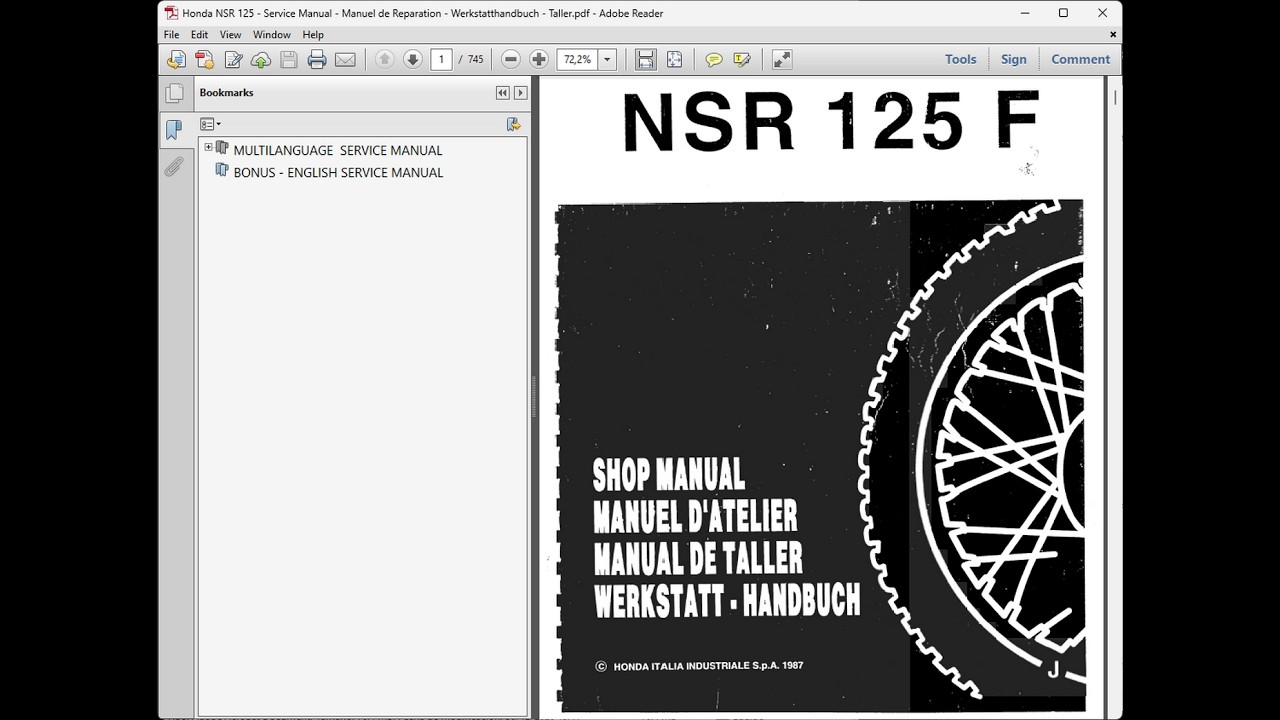Open the Page Thumbnails side panel
This screenshot has width=1280, height=720.
(175, 93)
